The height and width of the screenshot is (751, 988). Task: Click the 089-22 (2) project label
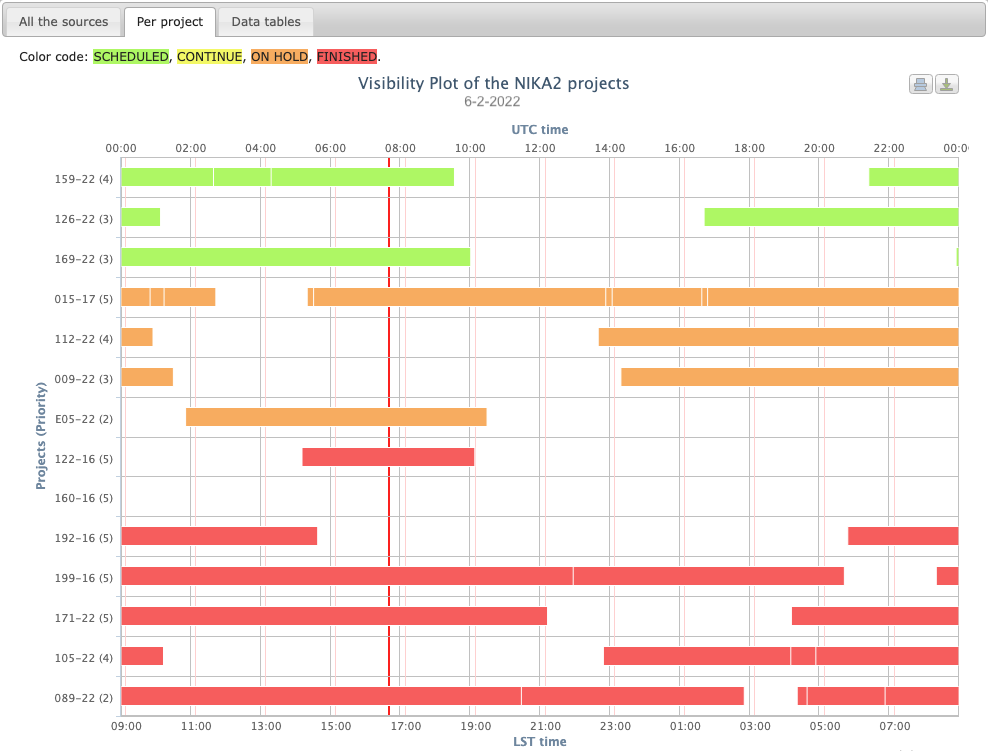click(83, 698)
